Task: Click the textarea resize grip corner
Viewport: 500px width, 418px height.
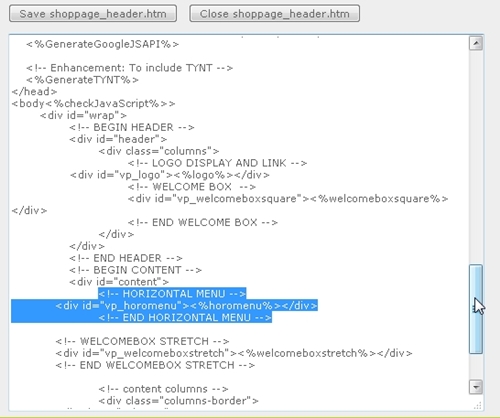Action: [478, 405]
